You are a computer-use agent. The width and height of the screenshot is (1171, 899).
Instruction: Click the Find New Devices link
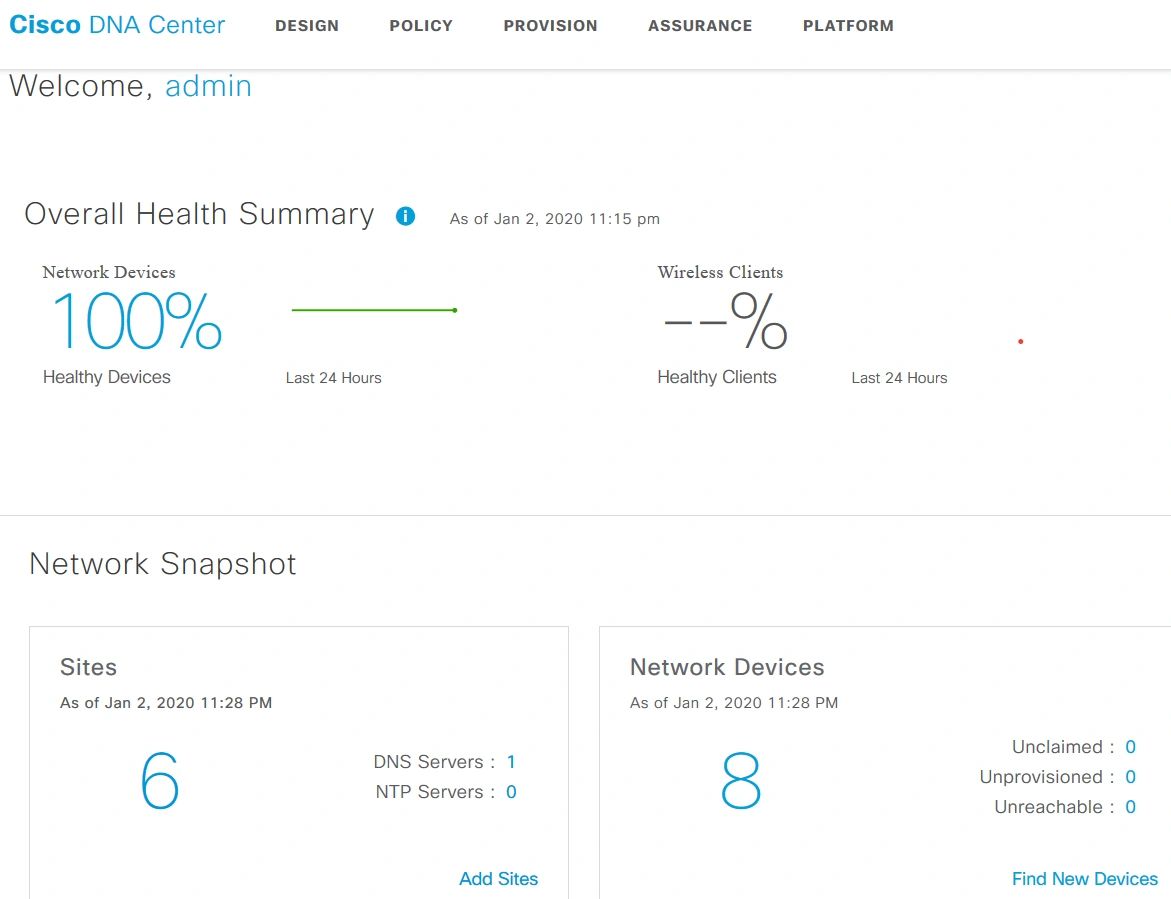pos(1084,879)
